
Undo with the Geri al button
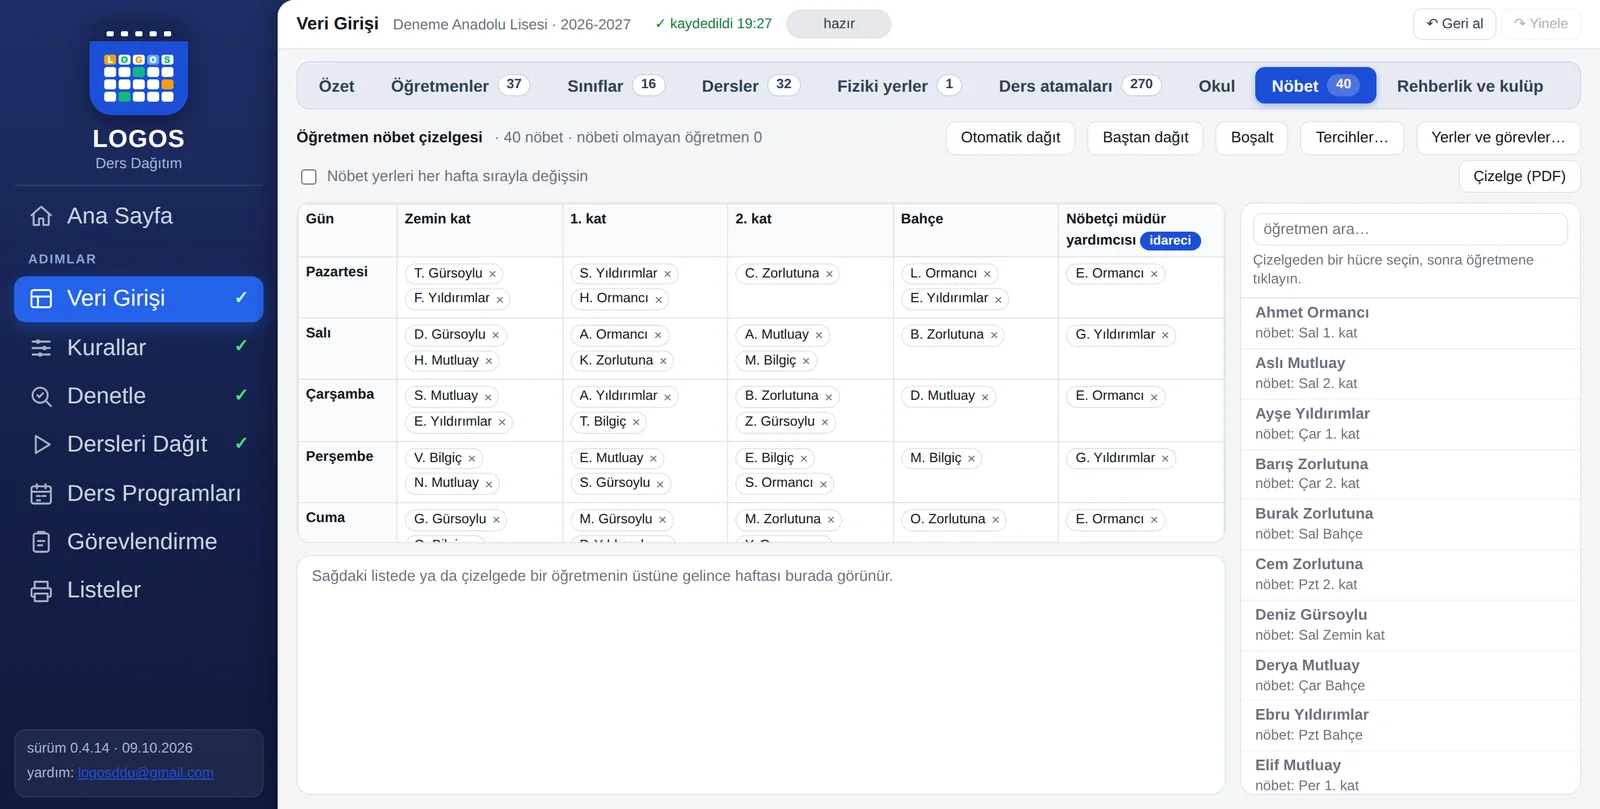(x=1454, y=24)
